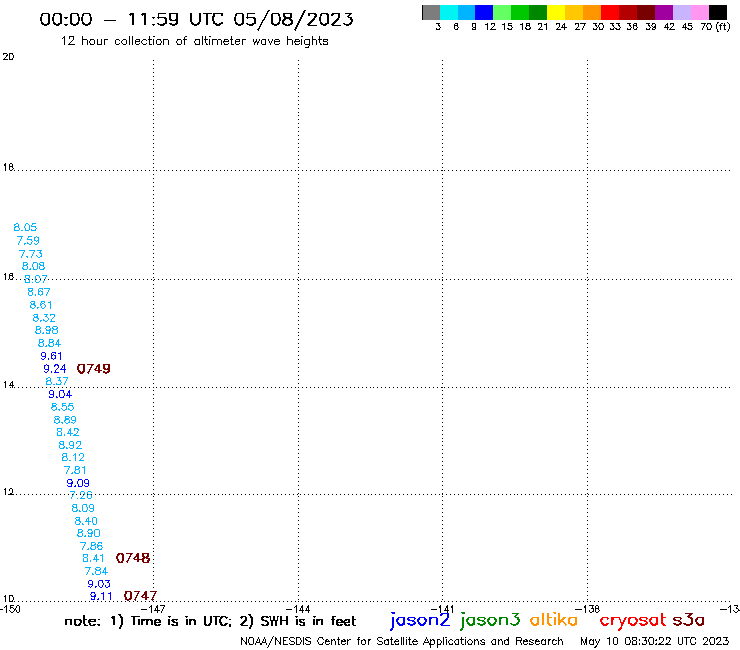The image size is (740, 650).
Task: Click the wave height value 7.73
Action: coord(31,254)
